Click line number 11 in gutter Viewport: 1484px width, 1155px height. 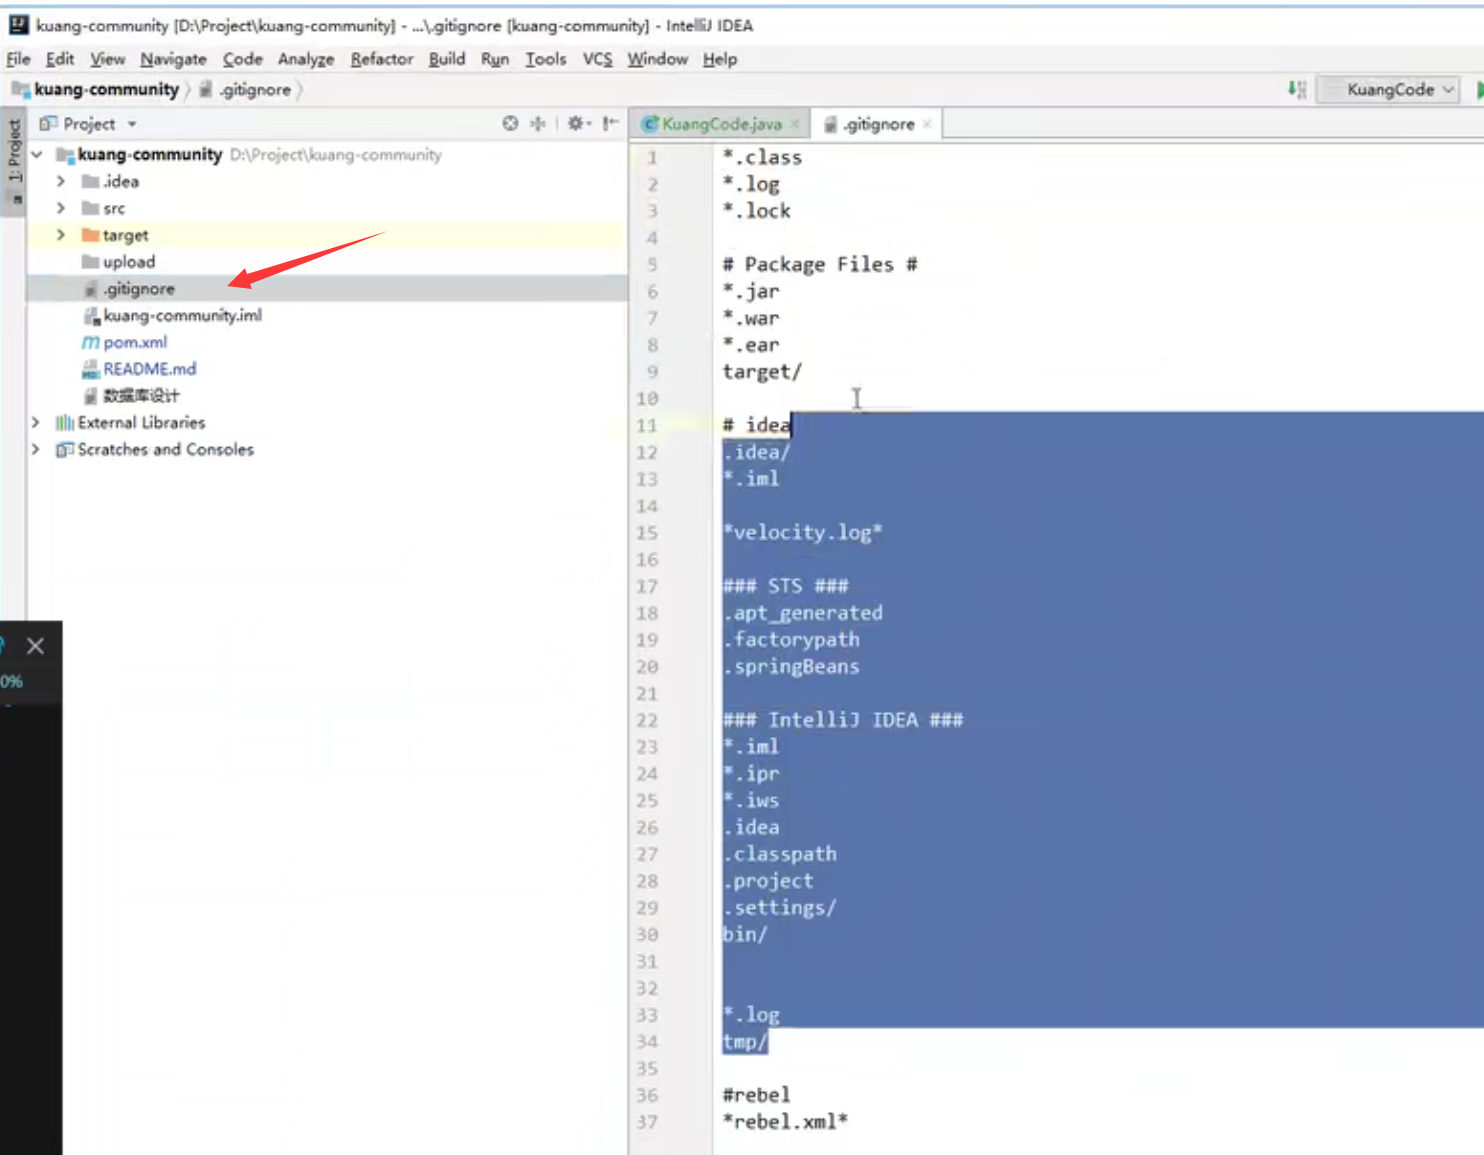[647, 425]
